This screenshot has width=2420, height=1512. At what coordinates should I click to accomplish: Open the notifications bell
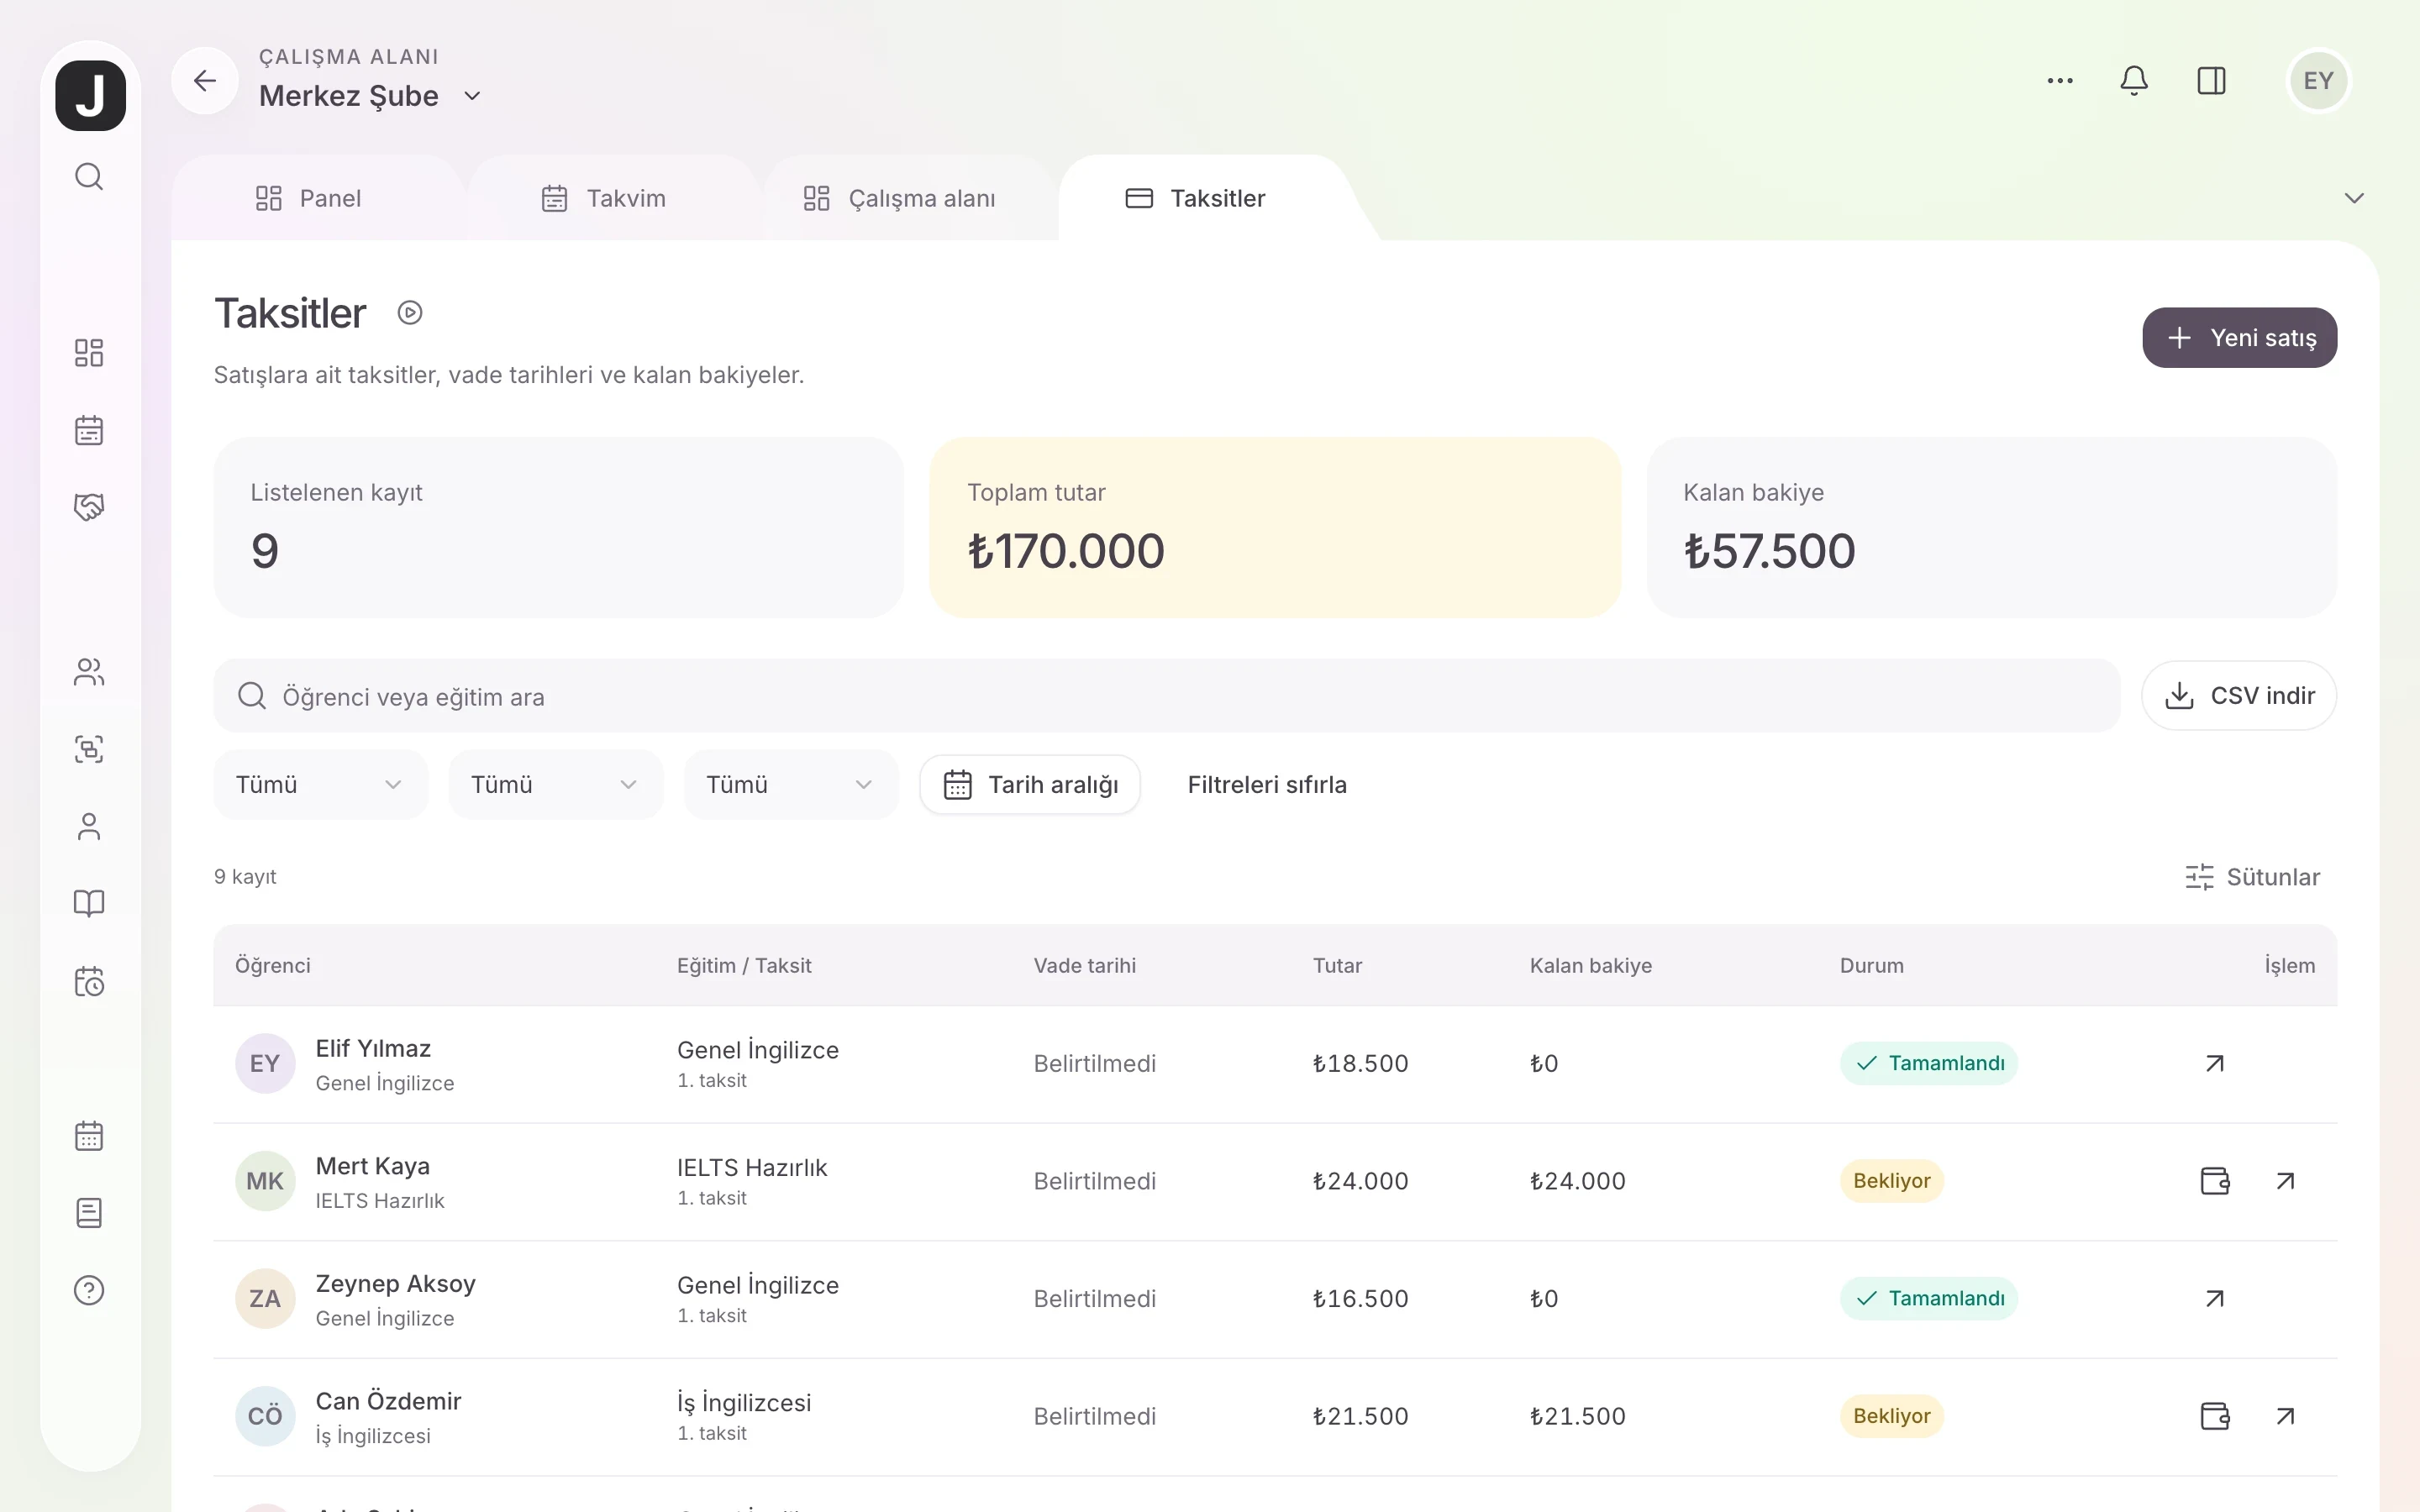click(x=2134, y=81)
